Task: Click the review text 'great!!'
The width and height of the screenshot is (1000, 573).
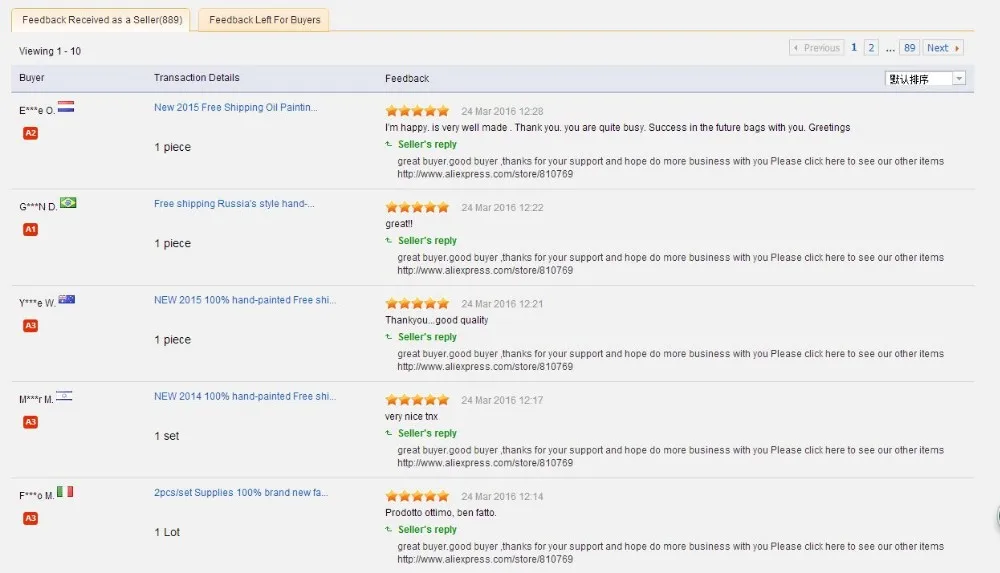Action: [x=399, y=224]
